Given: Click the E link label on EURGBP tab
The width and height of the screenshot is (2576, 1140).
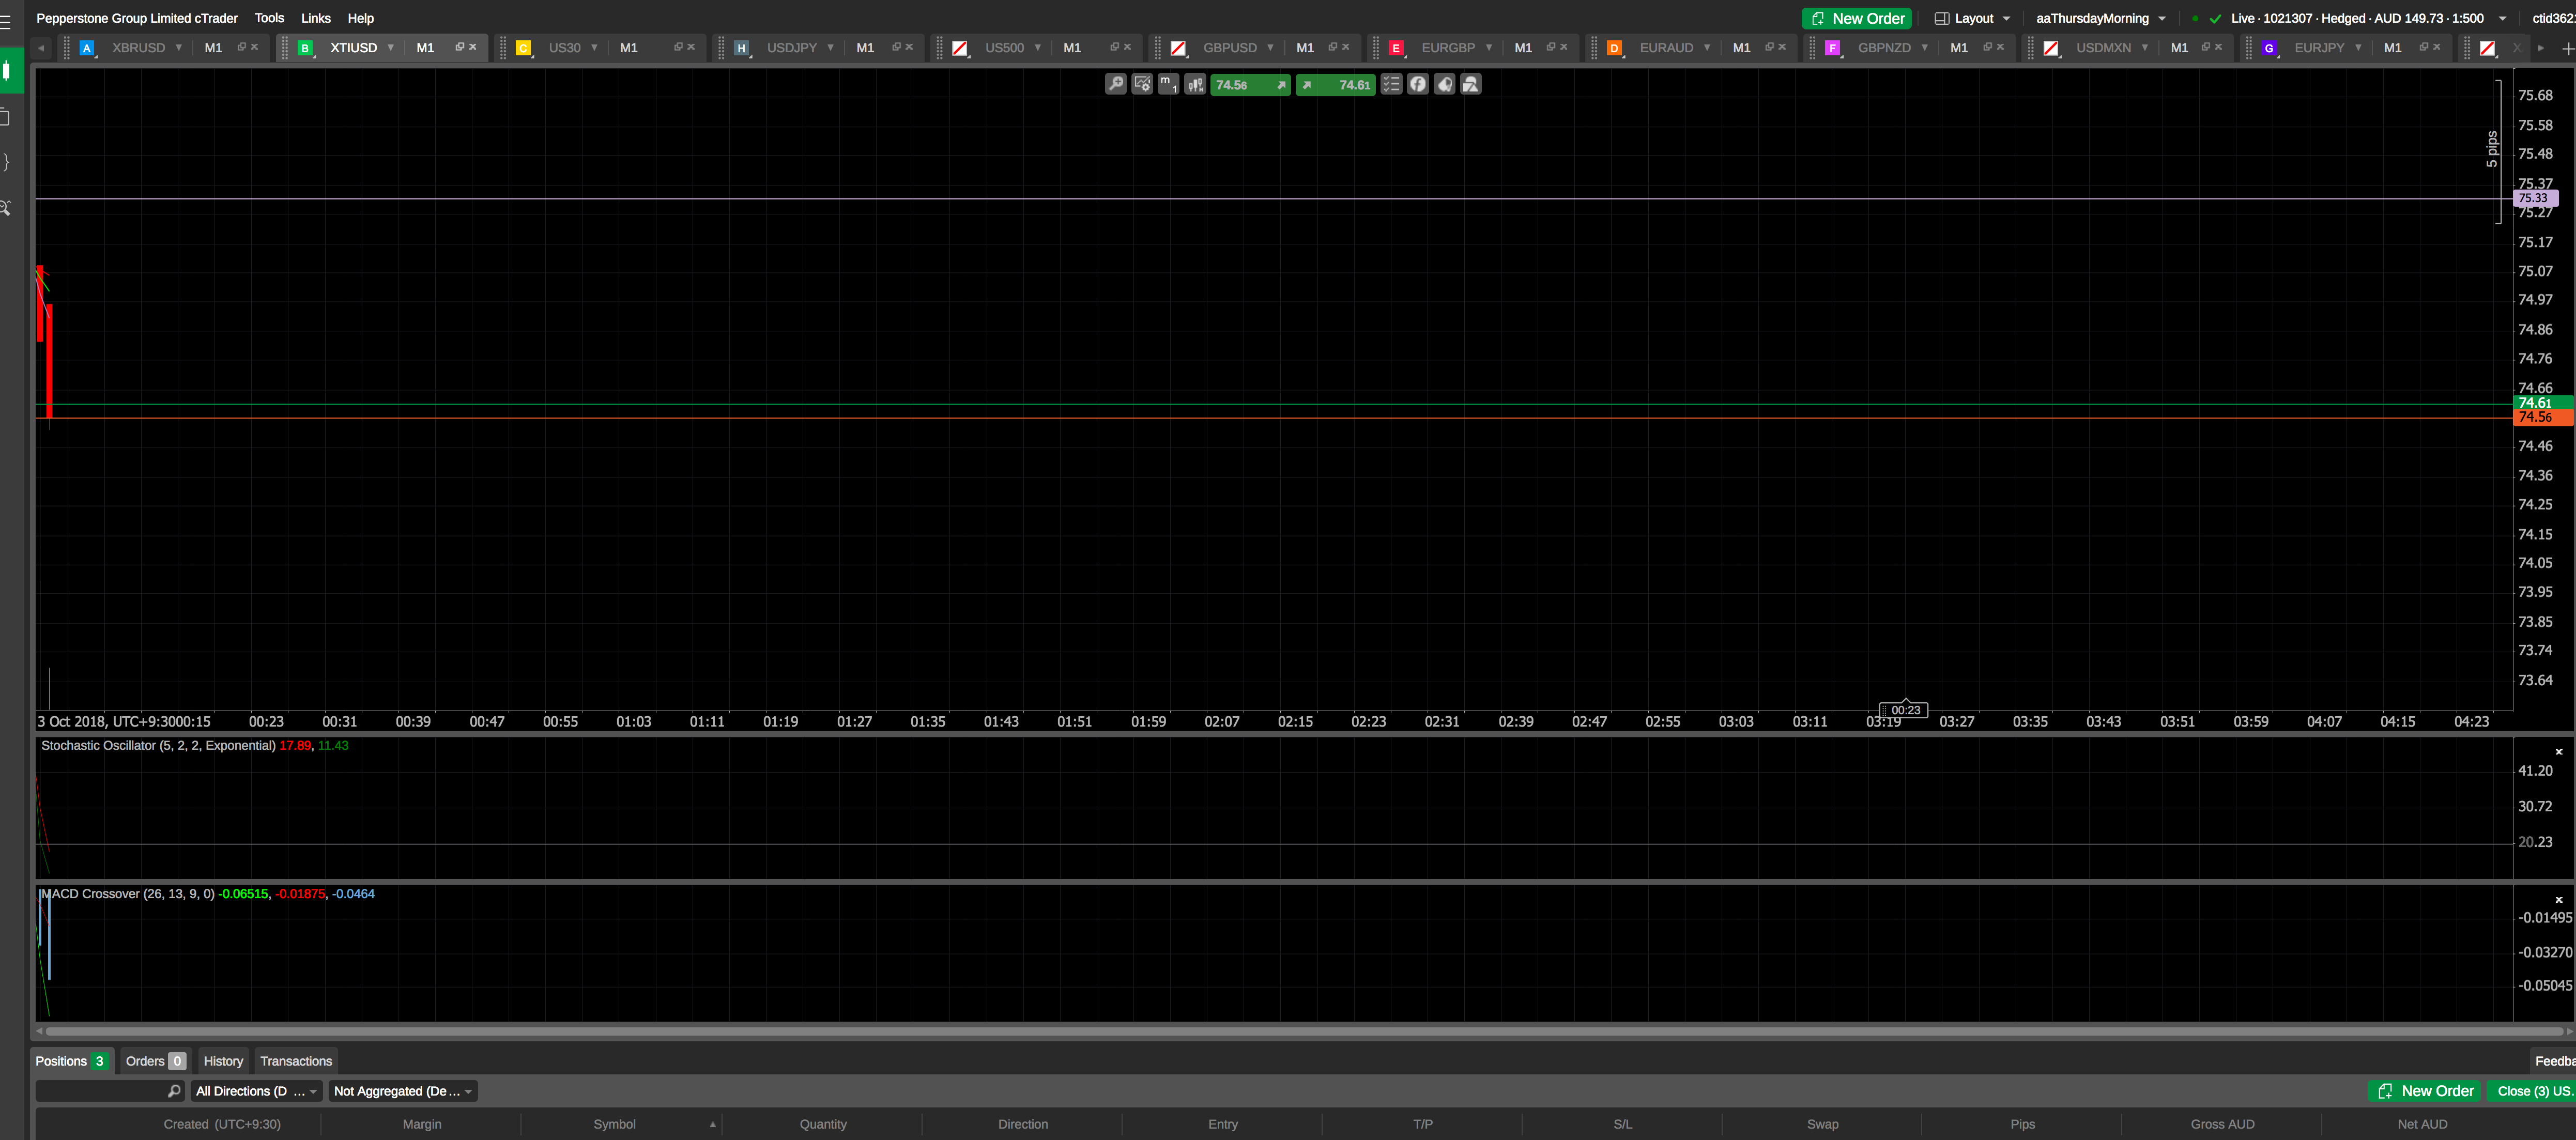Looking at the screenshot, I should click(x=1396, y=48).
